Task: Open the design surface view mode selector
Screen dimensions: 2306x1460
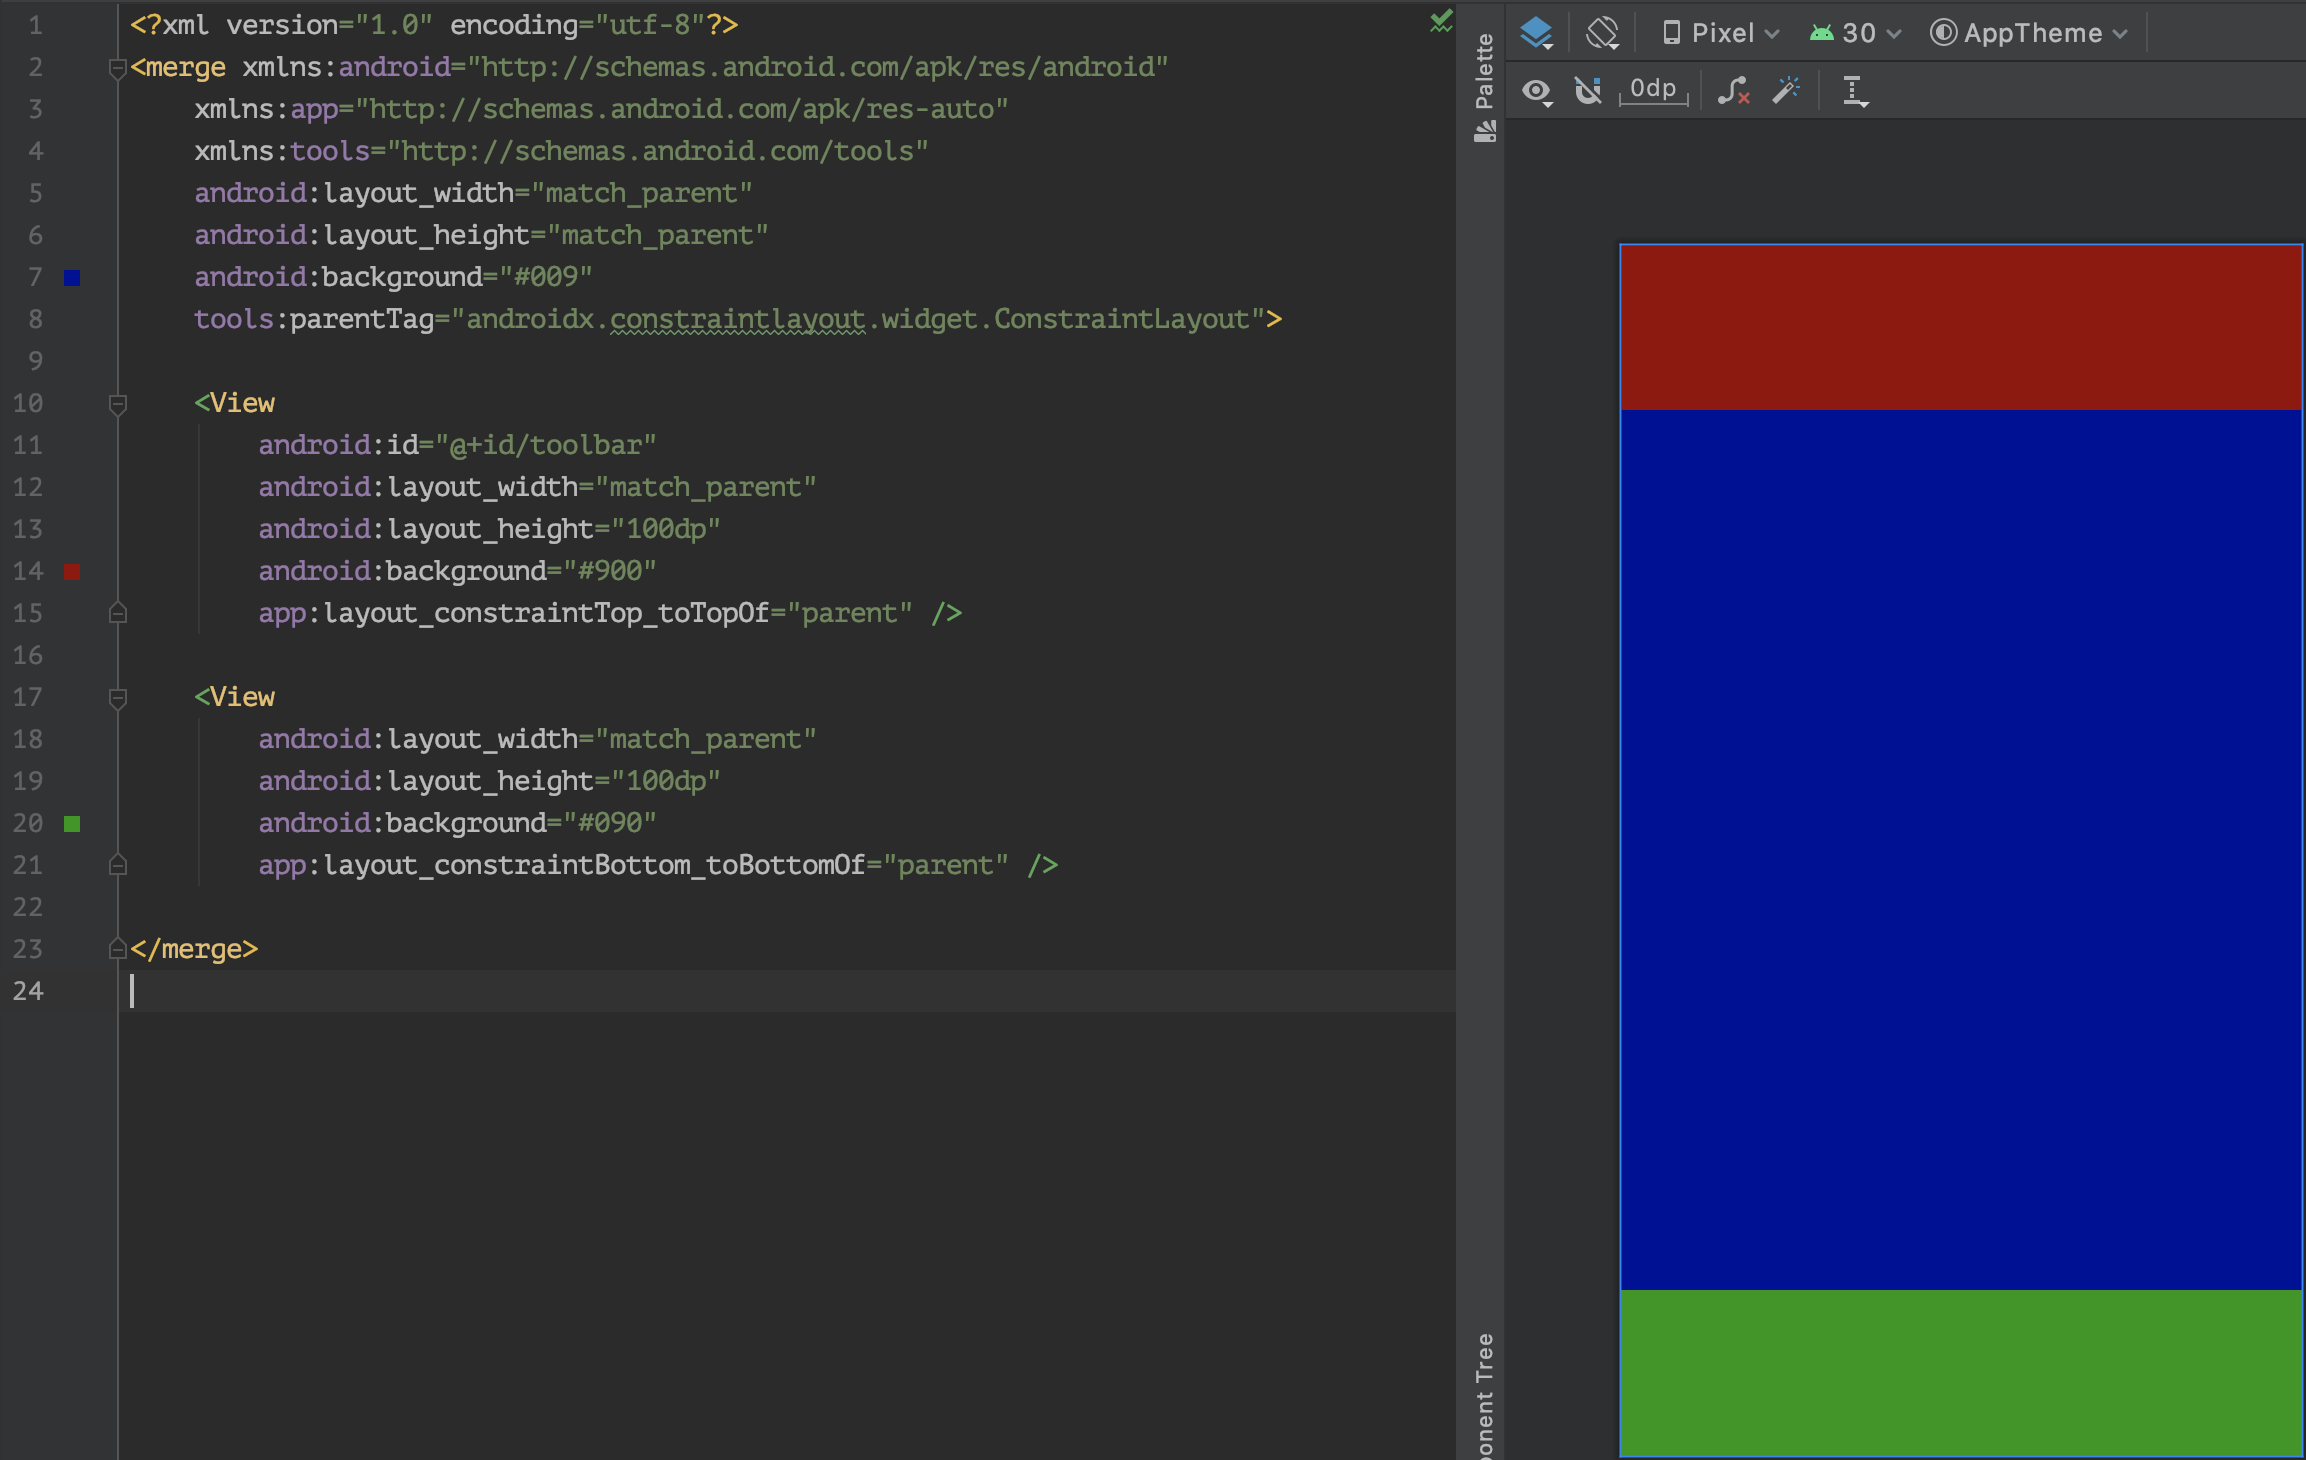Action: point(1536,33)
